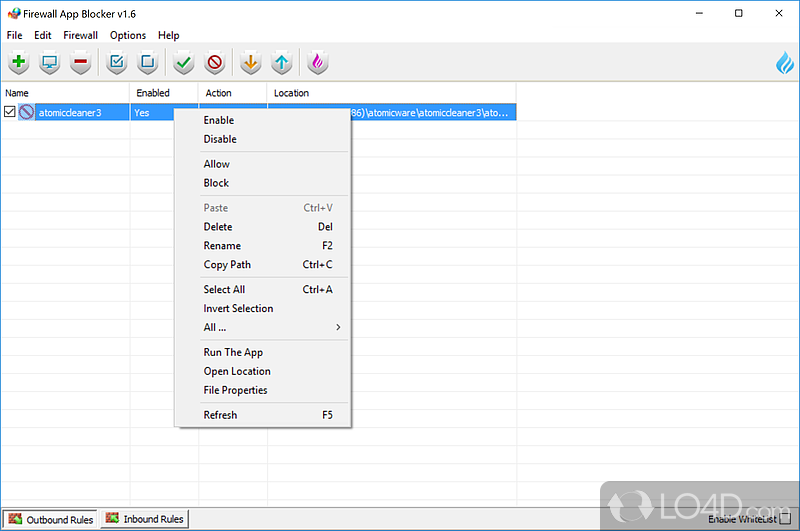The image size is (800, 531).
Task: Toggle the Enable WhiteList checkbox
Action: click(x=783, y=519)
